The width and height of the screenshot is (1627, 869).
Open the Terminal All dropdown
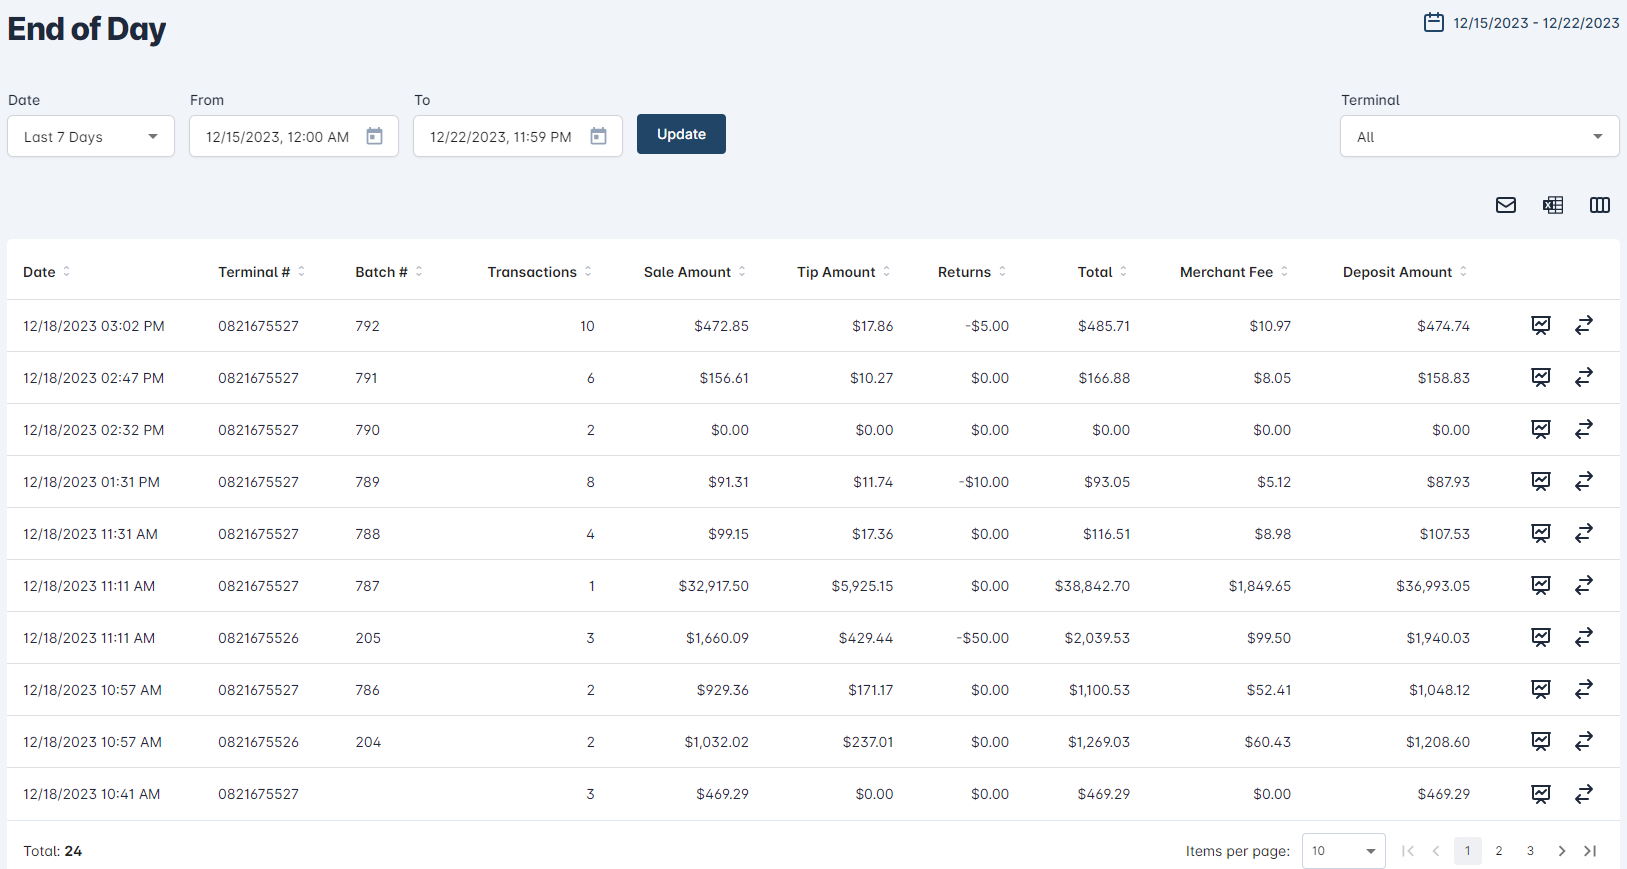(x=1478, y=137)
